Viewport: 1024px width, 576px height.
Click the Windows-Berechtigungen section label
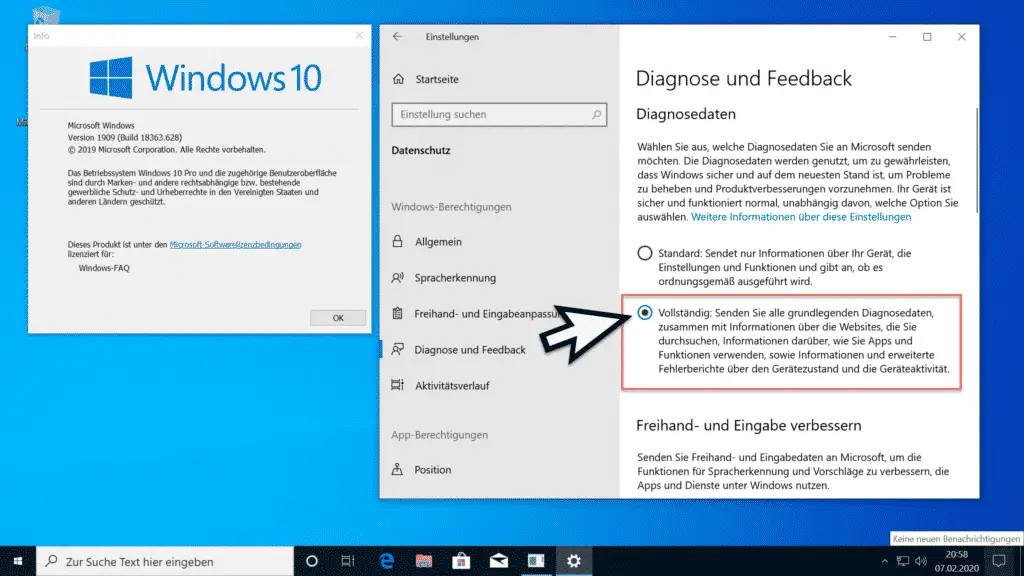pos(451,207)
